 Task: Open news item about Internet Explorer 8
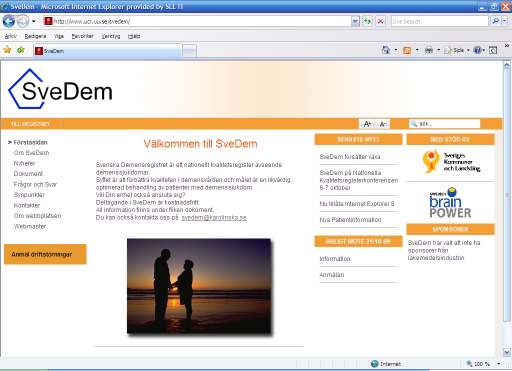[x=357, y=204]
